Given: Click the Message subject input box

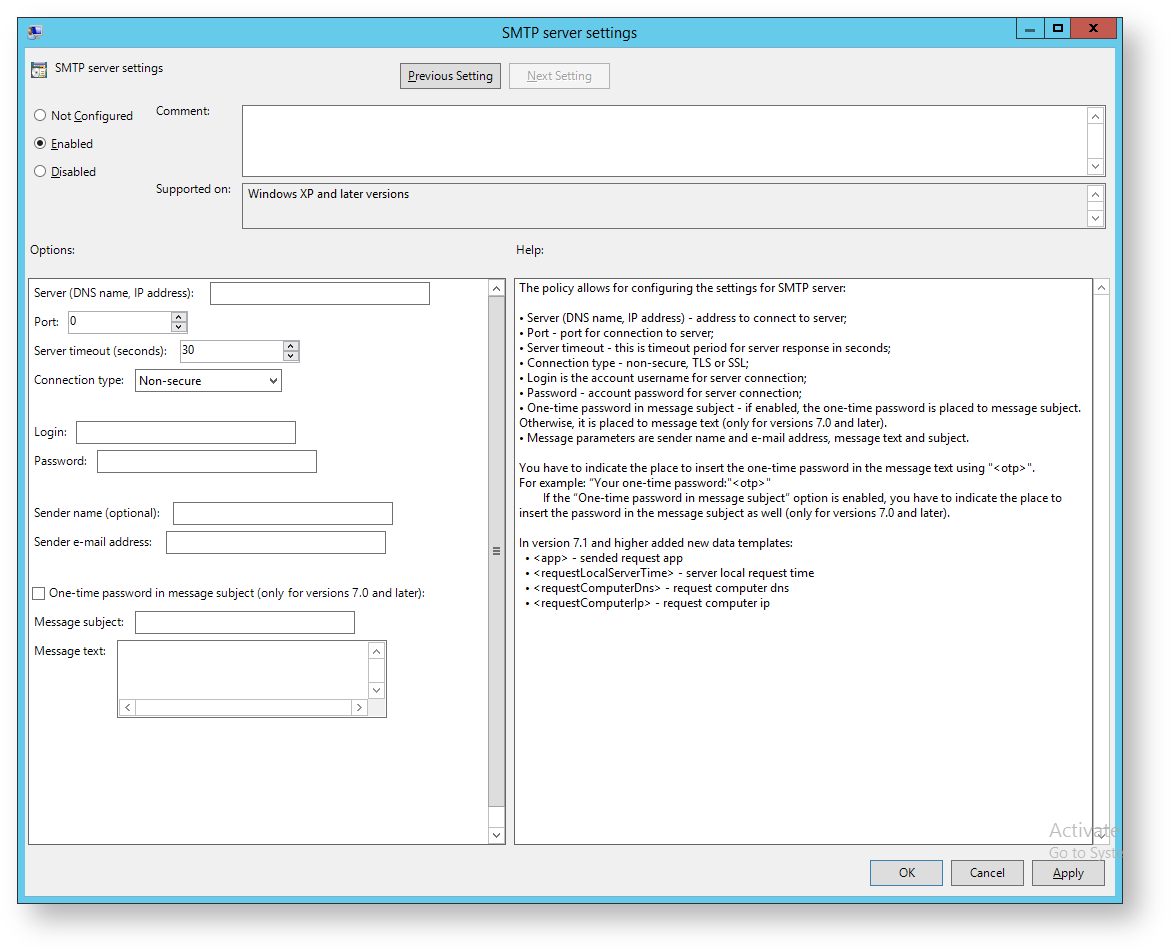Looking at the screenshot, I should tap(244, 622).
